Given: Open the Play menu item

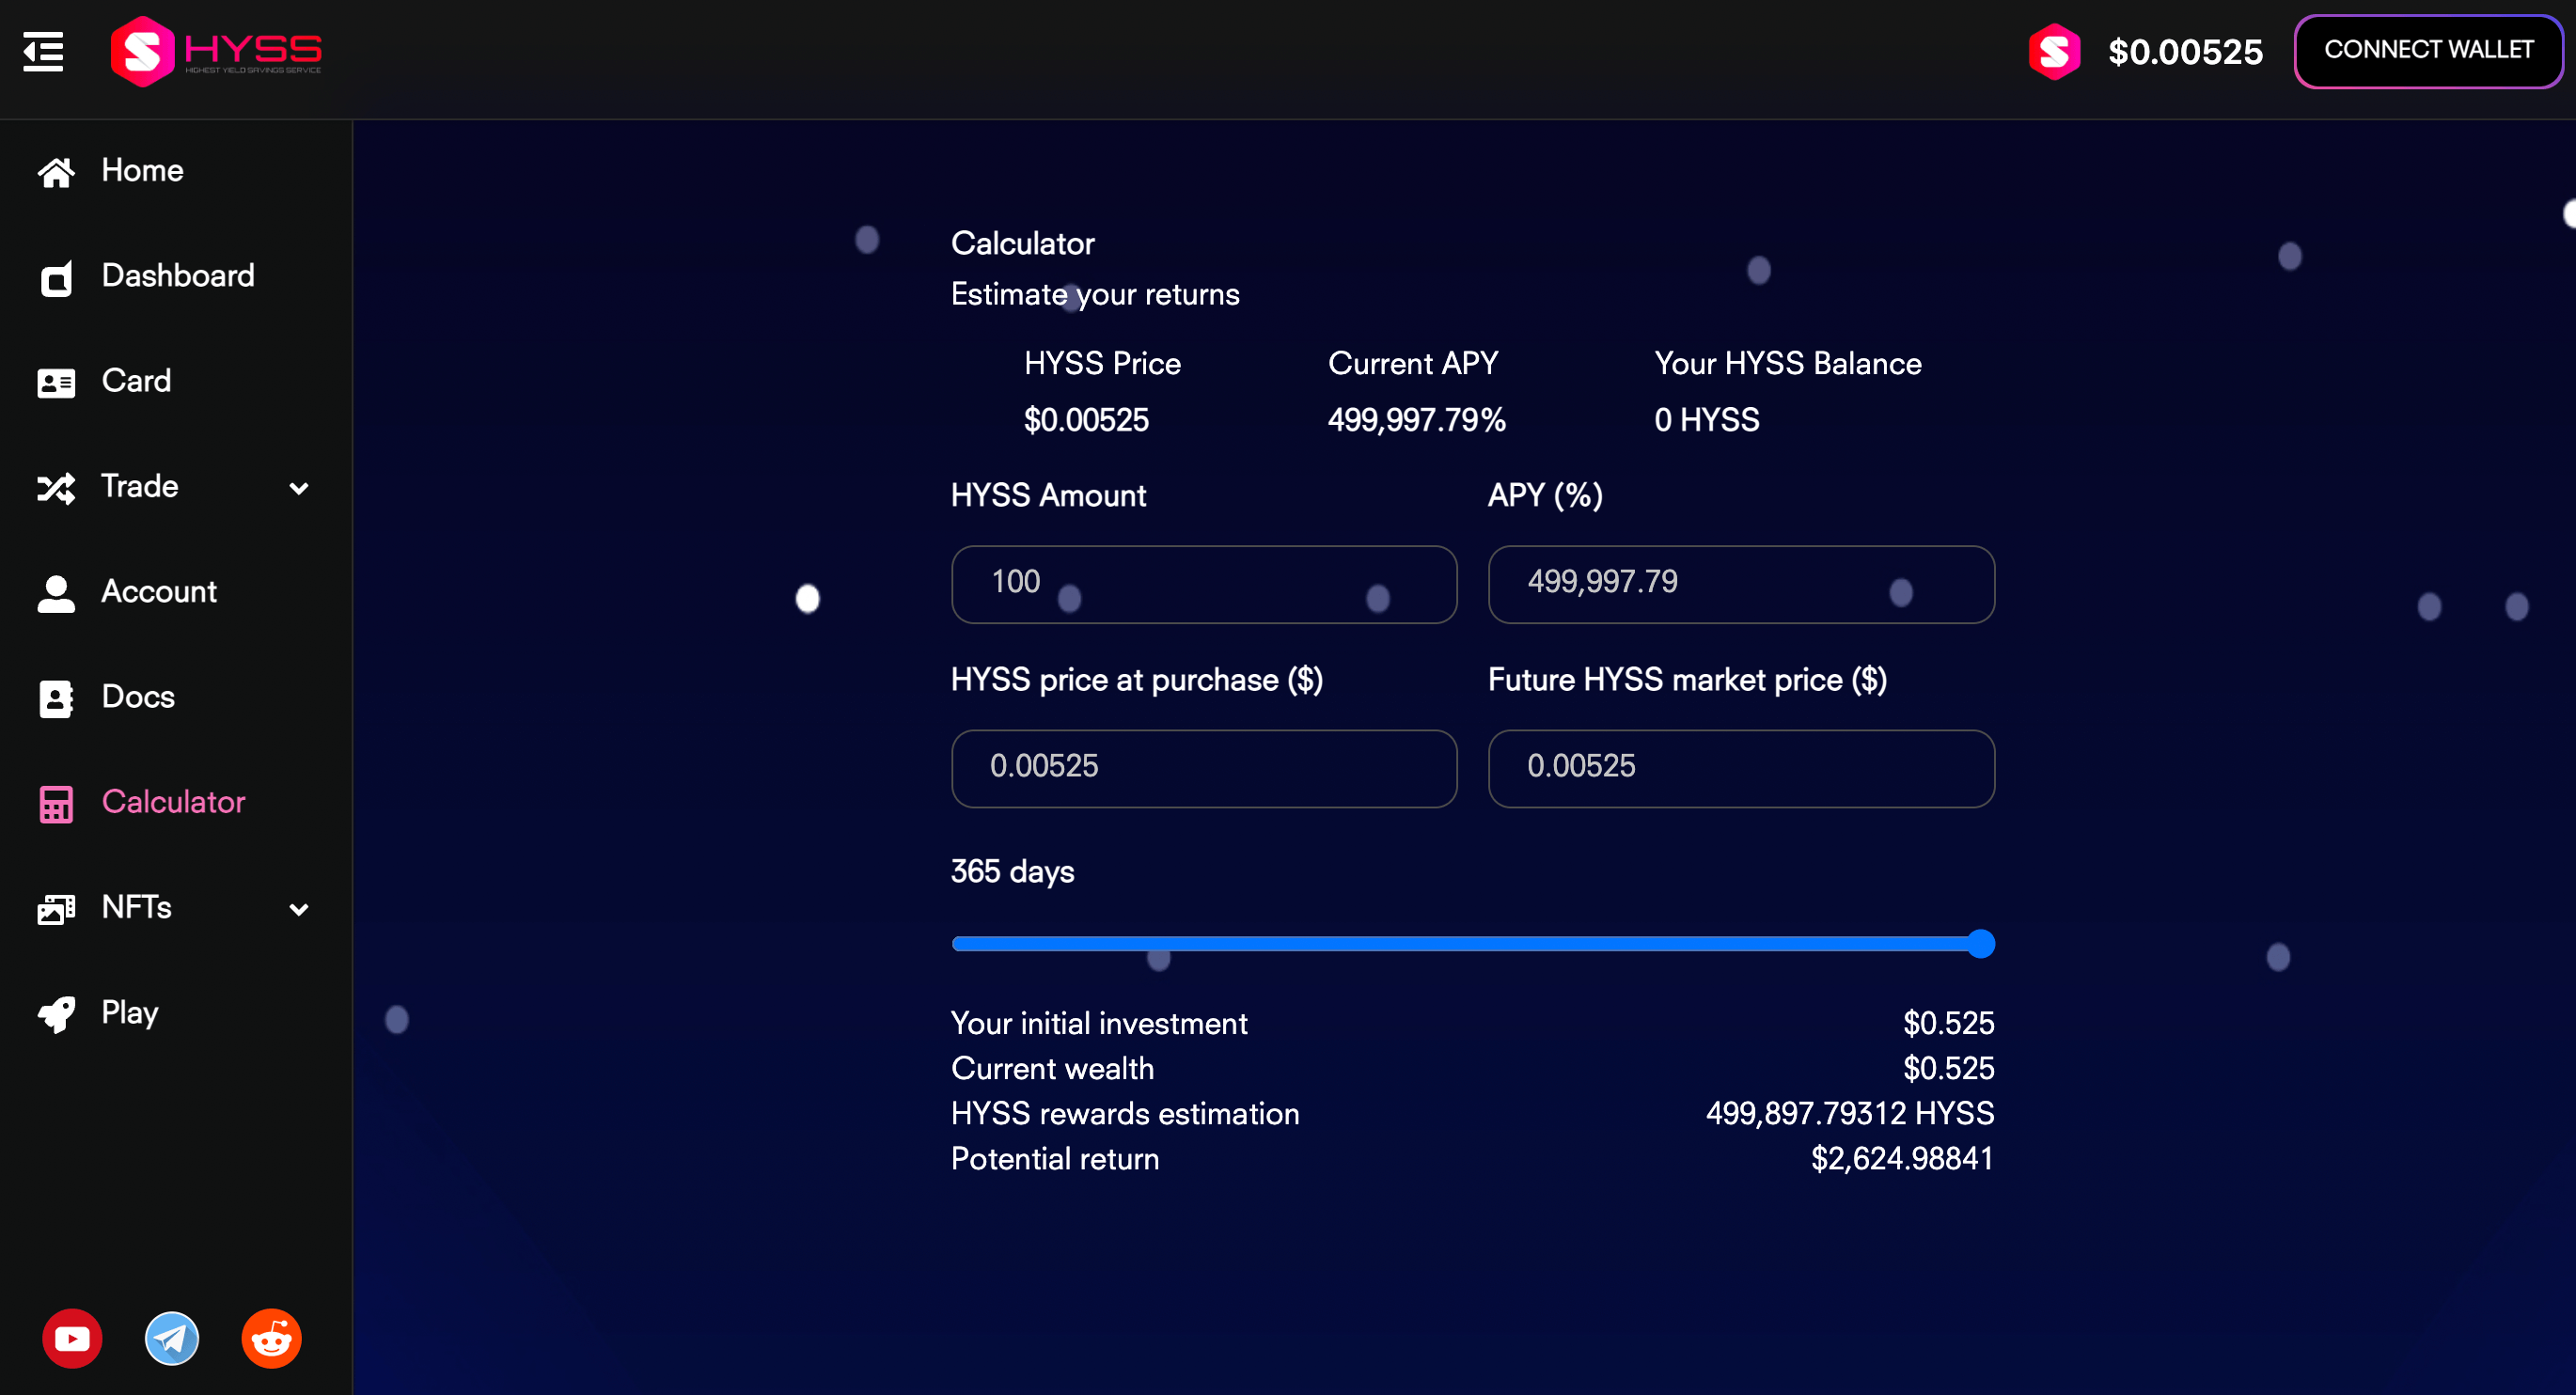Looking at the screenshot, I should (x=130, y=1013).
